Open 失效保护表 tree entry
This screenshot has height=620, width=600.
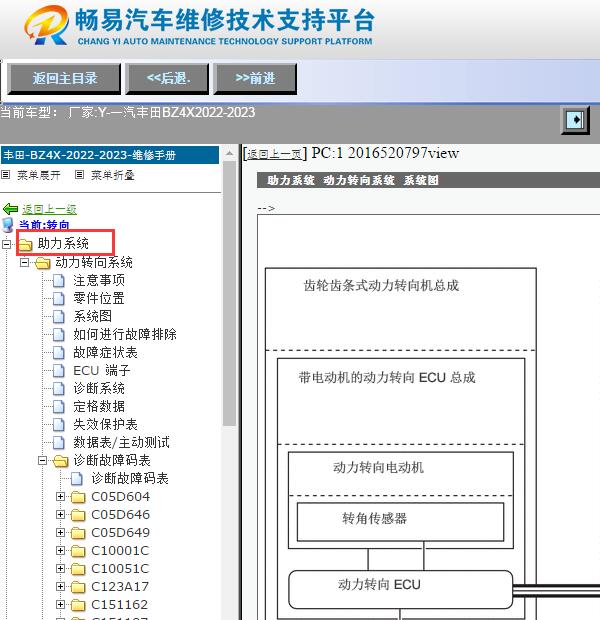(105, 424)
